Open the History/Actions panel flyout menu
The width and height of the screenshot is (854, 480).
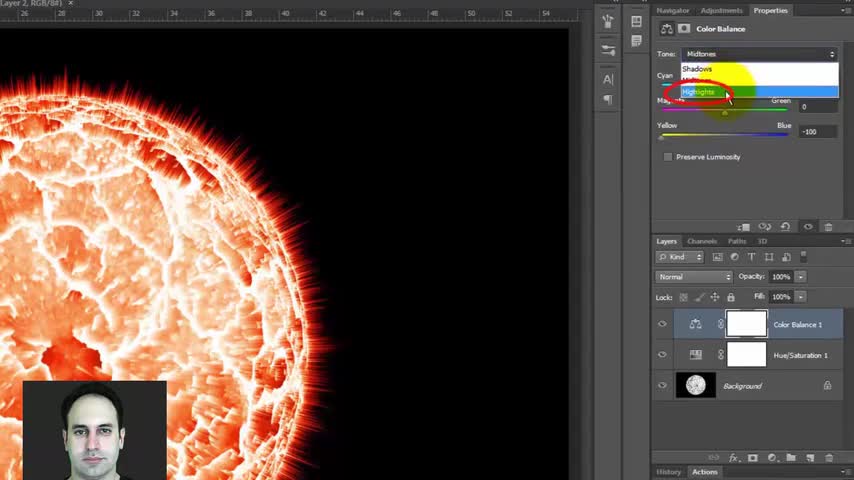click(x=844, y=472)
